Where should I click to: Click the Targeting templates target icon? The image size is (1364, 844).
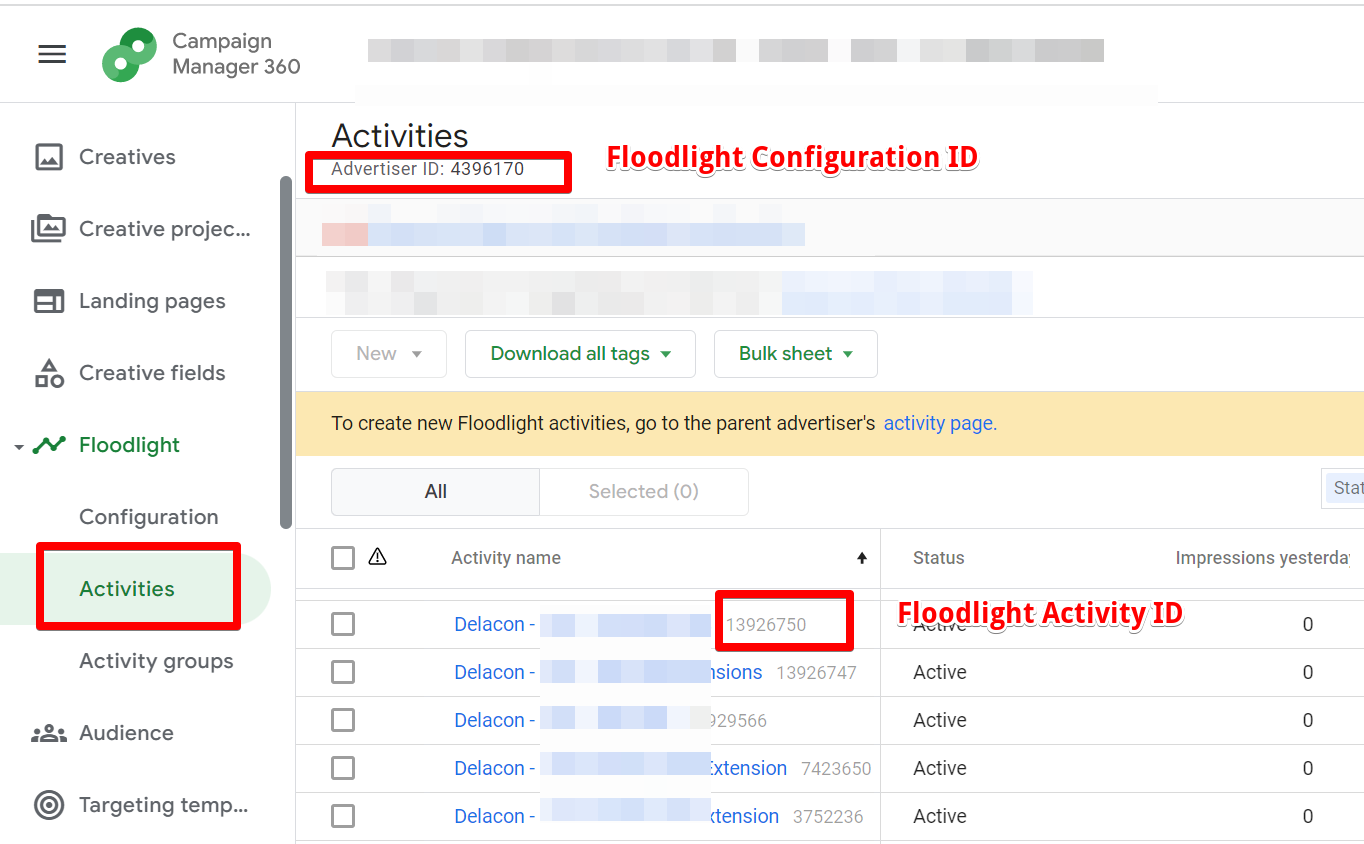(x=49, y=805)
